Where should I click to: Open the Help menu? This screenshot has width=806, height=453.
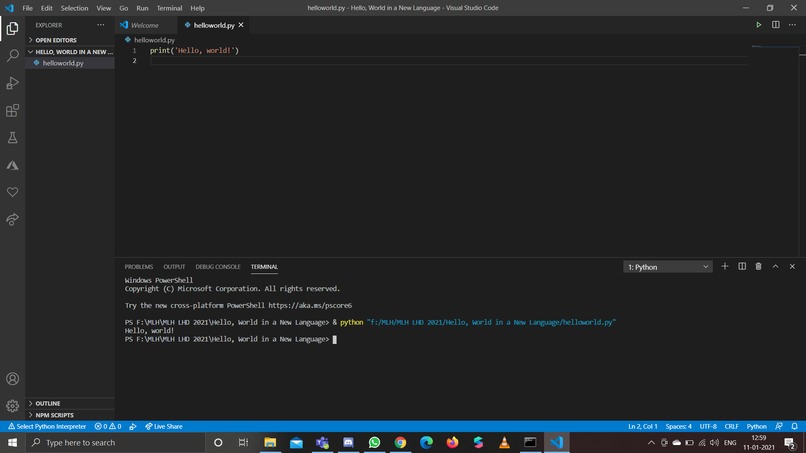tap(197, 8)
